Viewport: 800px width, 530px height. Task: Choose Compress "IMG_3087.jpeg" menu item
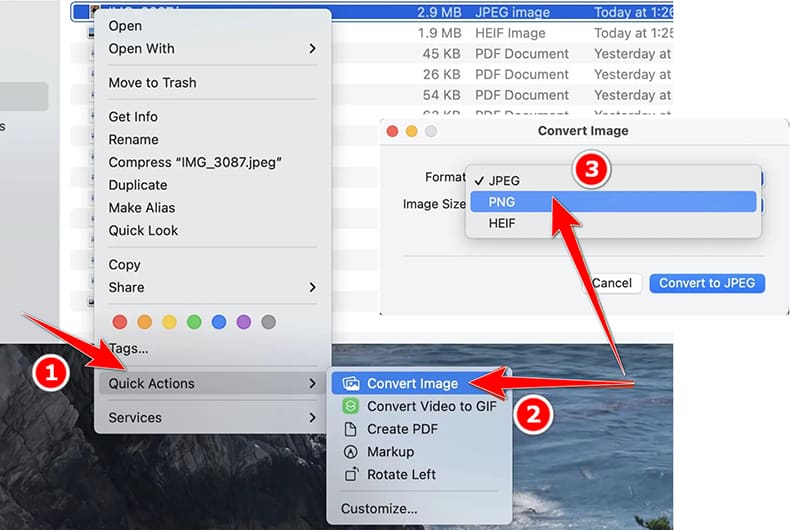tap(194, 162)
